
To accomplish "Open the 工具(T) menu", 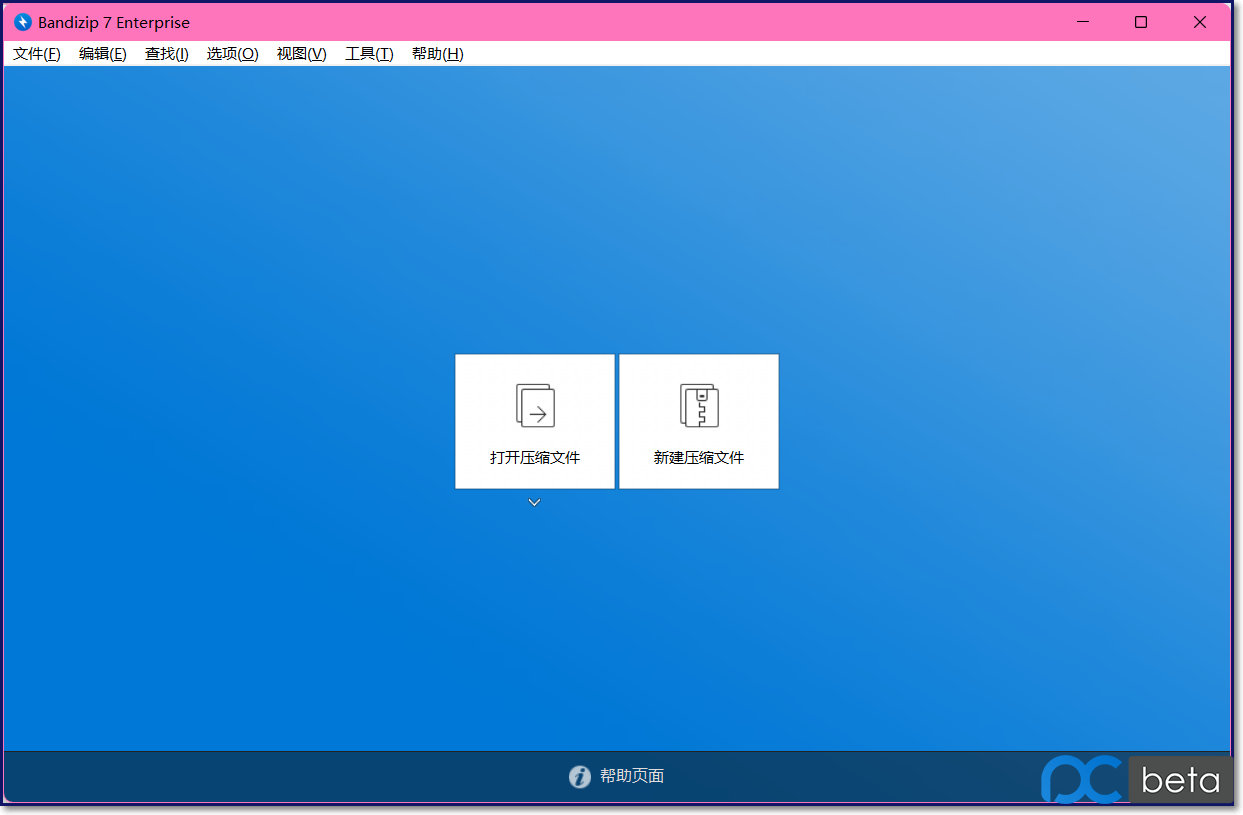I will pos(370,54).
